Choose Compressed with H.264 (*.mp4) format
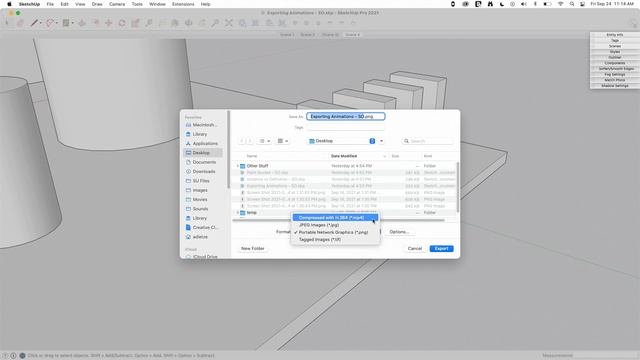640x360 pixels. (335, 218)
